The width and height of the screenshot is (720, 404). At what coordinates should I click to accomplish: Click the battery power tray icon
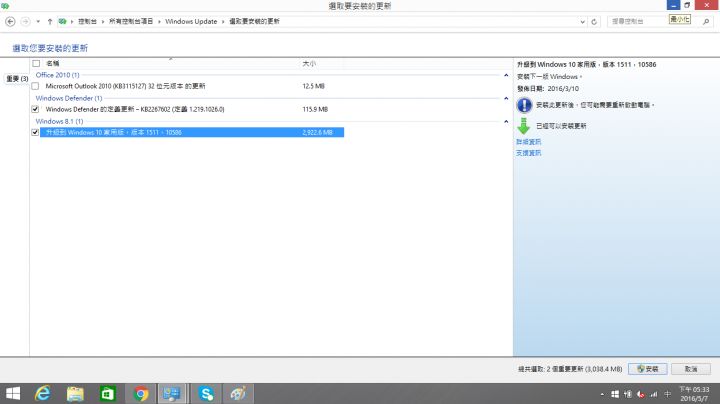click(628, 394)
